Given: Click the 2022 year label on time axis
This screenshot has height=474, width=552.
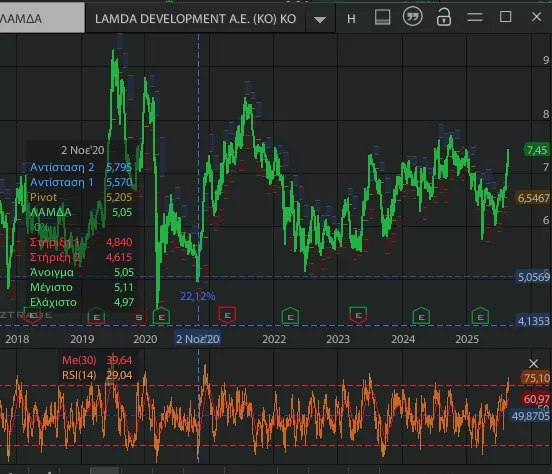Looking at the screenshot, I should pyautogui.click(x=274, y=339).
